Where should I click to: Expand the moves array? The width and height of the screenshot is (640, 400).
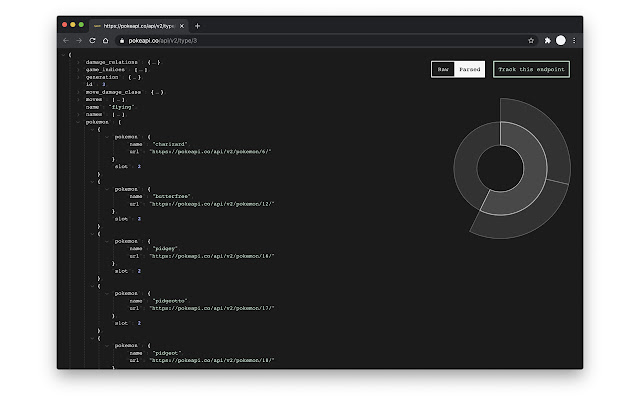point(78,100)
